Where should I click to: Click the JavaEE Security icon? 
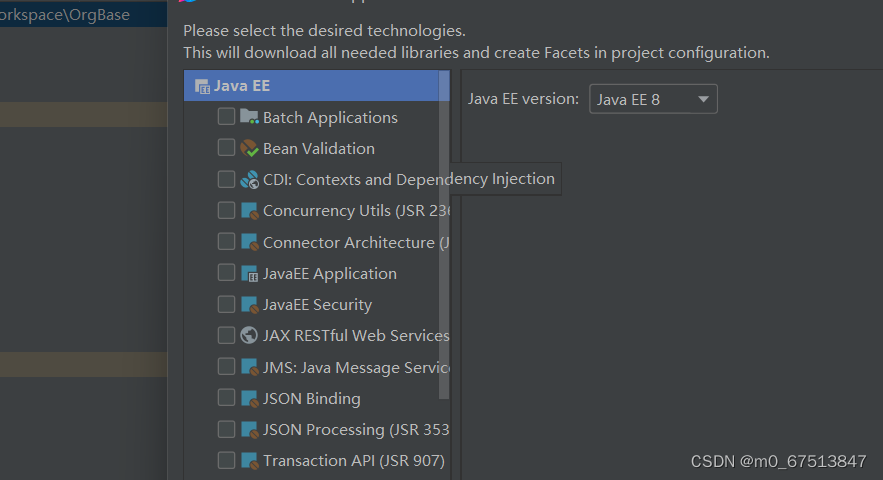[249, 305]
